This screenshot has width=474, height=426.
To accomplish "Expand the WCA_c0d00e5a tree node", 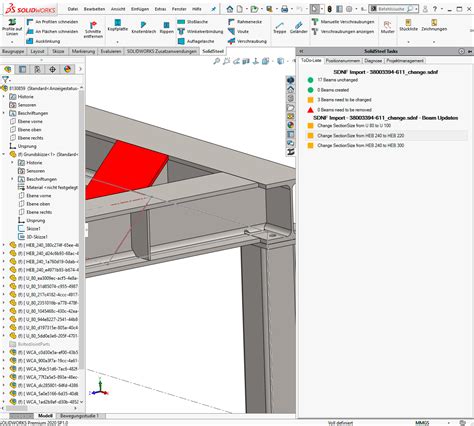I will point(4,352).
